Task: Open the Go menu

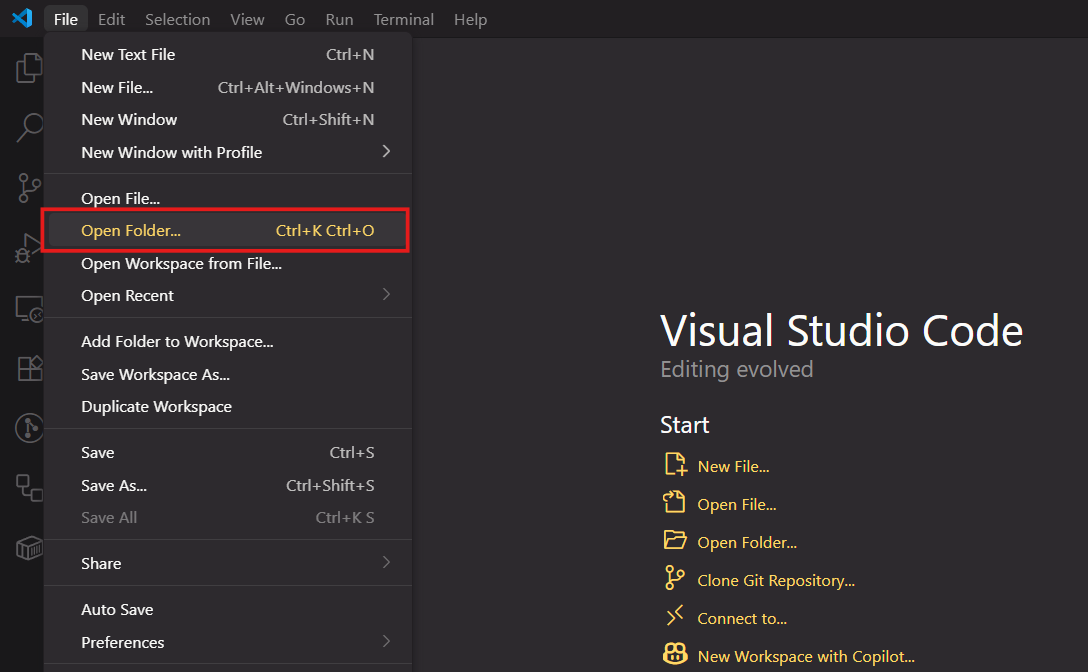Action: click(295, 19)
